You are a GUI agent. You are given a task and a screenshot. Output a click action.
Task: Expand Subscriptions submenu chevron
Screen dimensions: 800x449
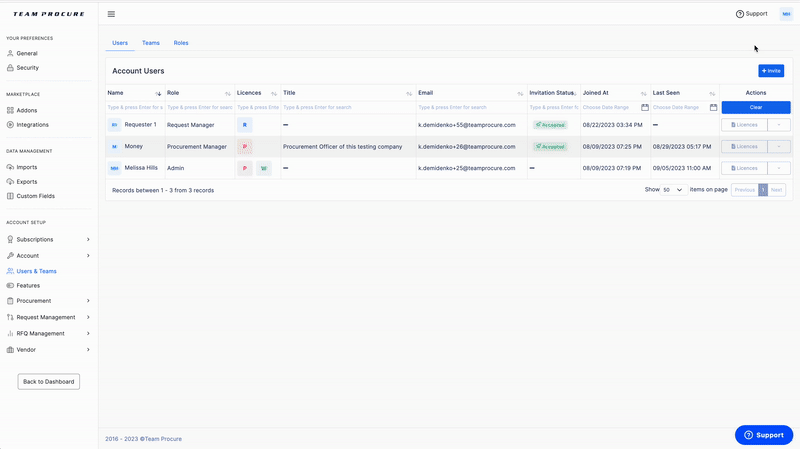[x=88, y=239]
